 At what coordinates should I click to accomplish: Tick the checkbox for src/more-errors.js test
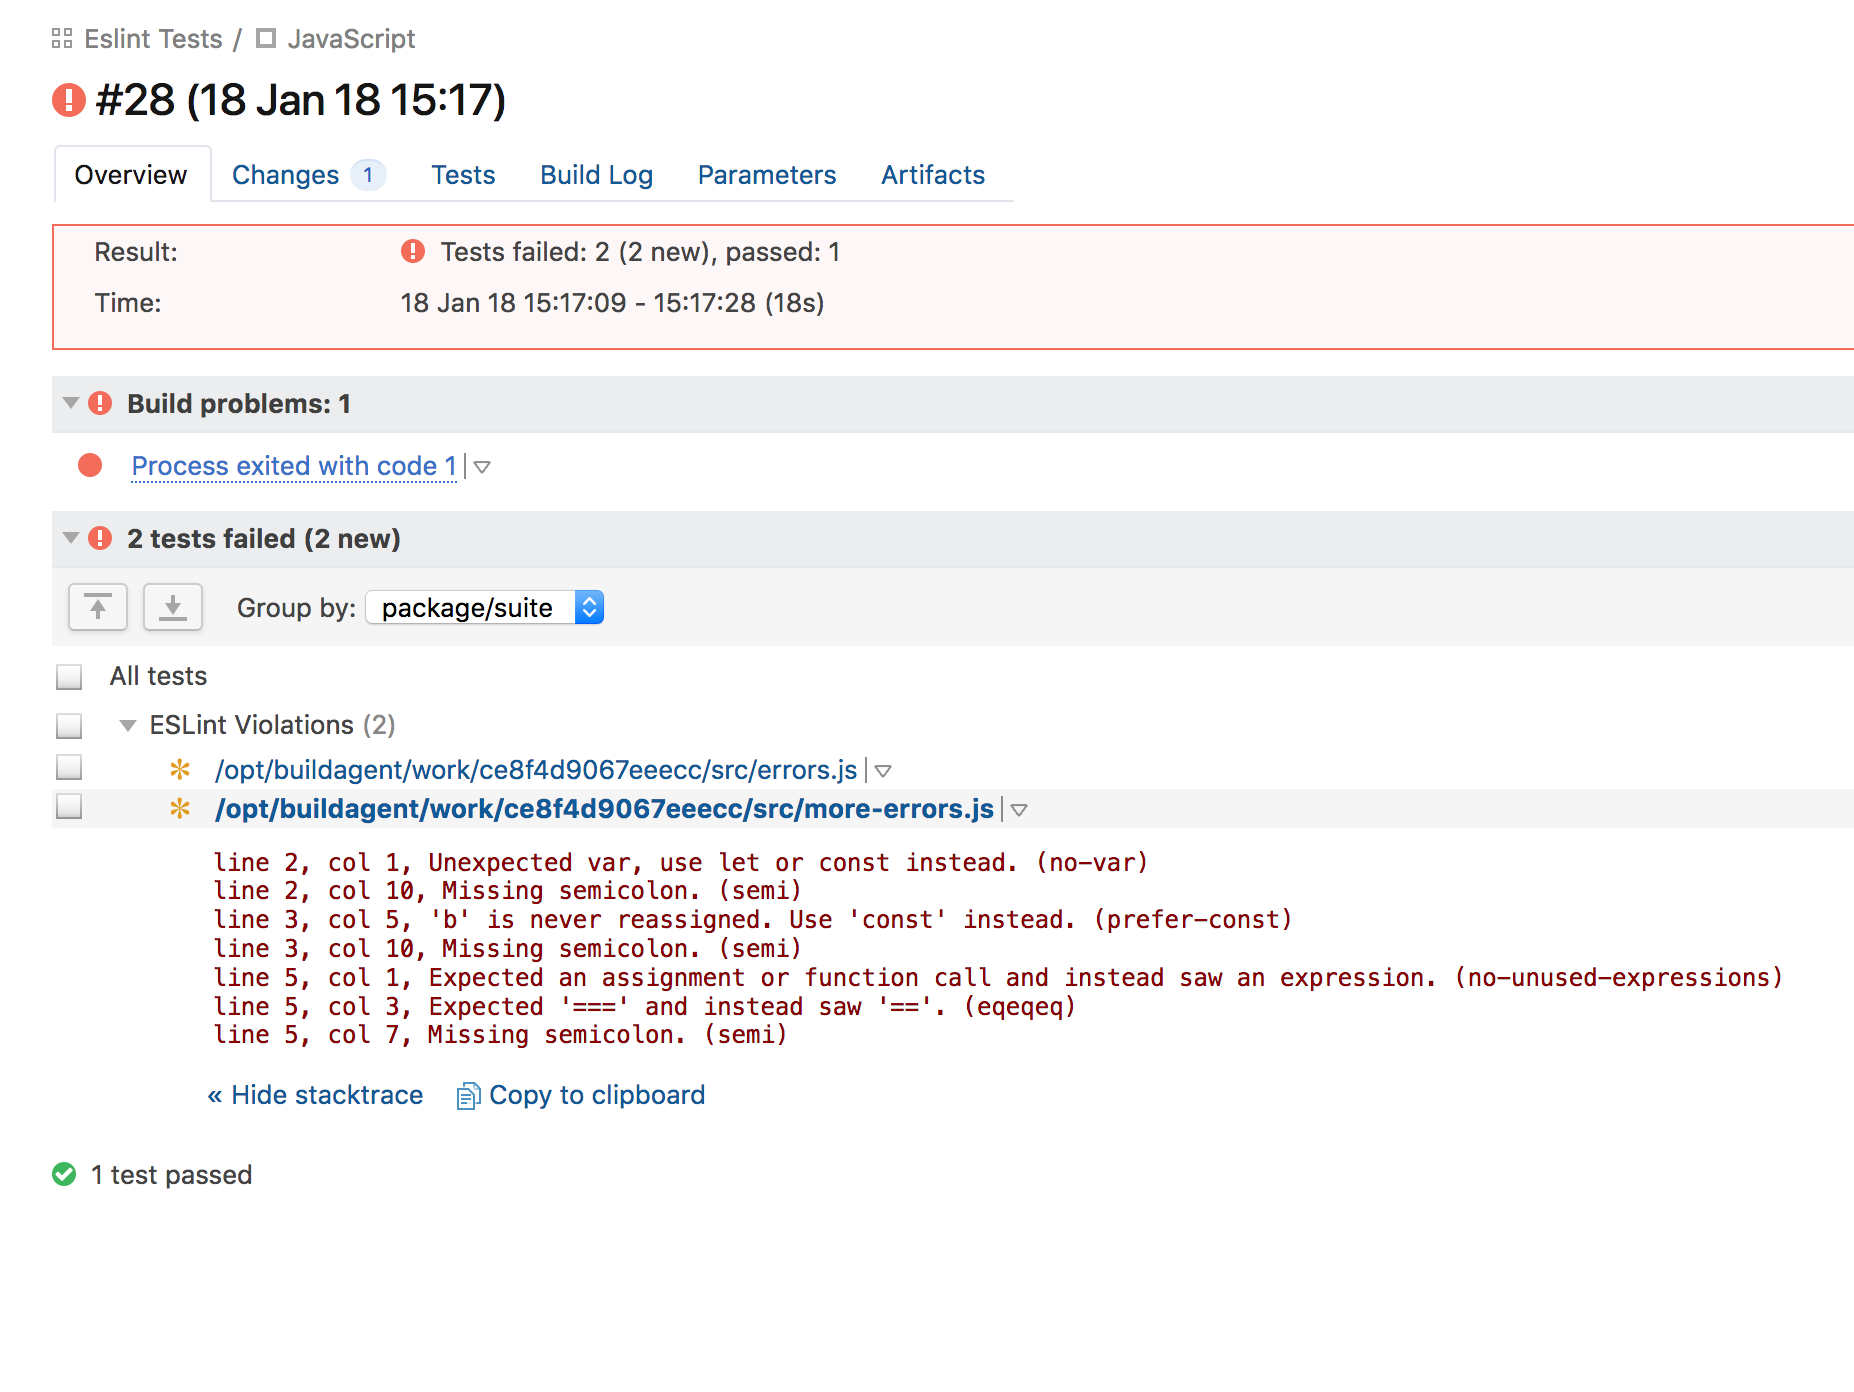click(x=69, y=806)
